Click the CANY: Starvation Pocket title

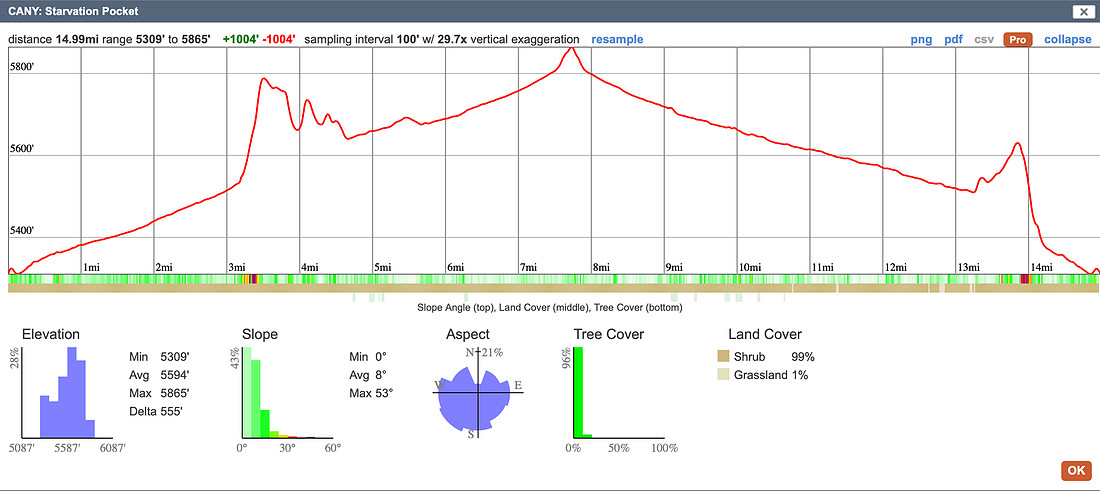click(73, 11)
